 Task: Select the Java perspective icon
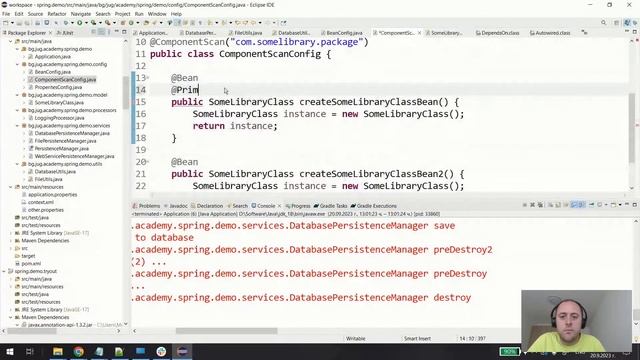click(x=627, y=23)
